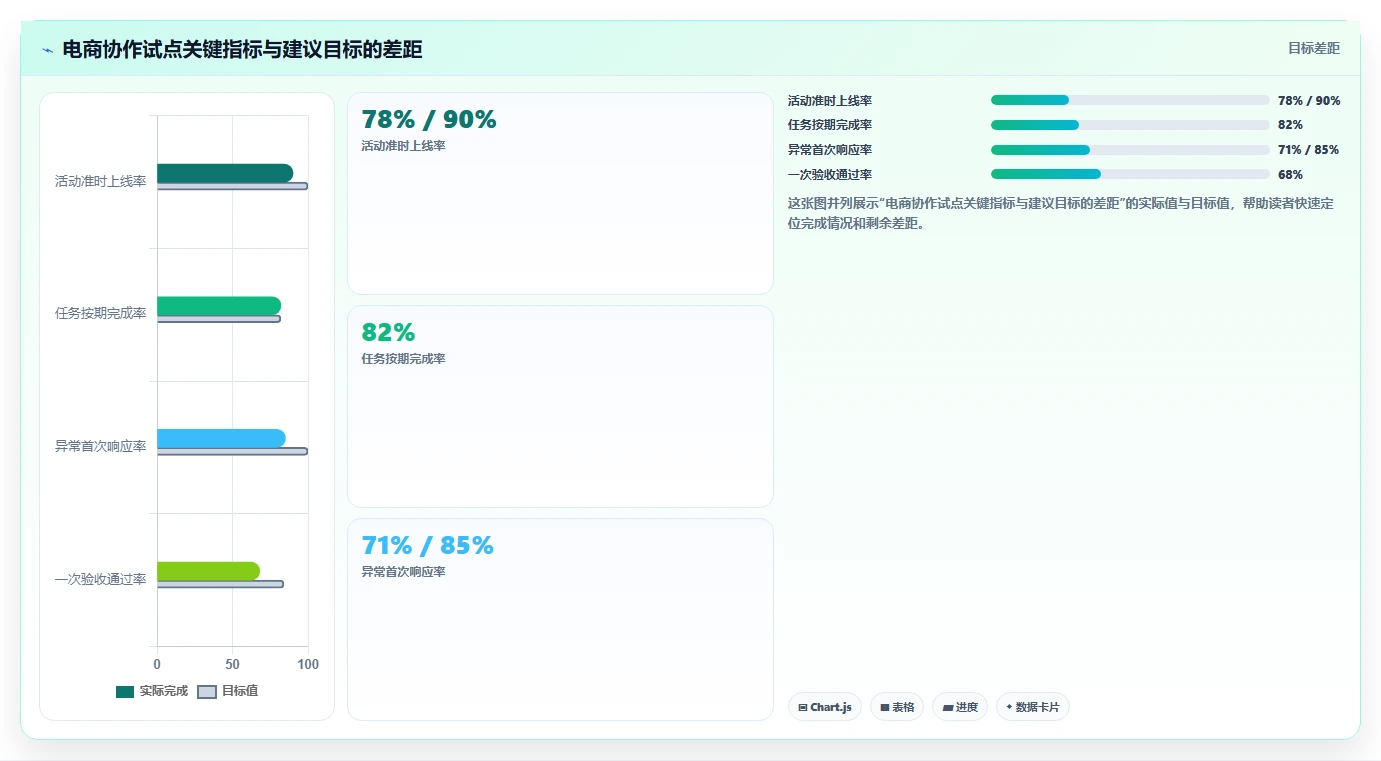Click the 活动准时上线率 progress bar
This screenshot has height=761, width=1381.
[1130, 100]
